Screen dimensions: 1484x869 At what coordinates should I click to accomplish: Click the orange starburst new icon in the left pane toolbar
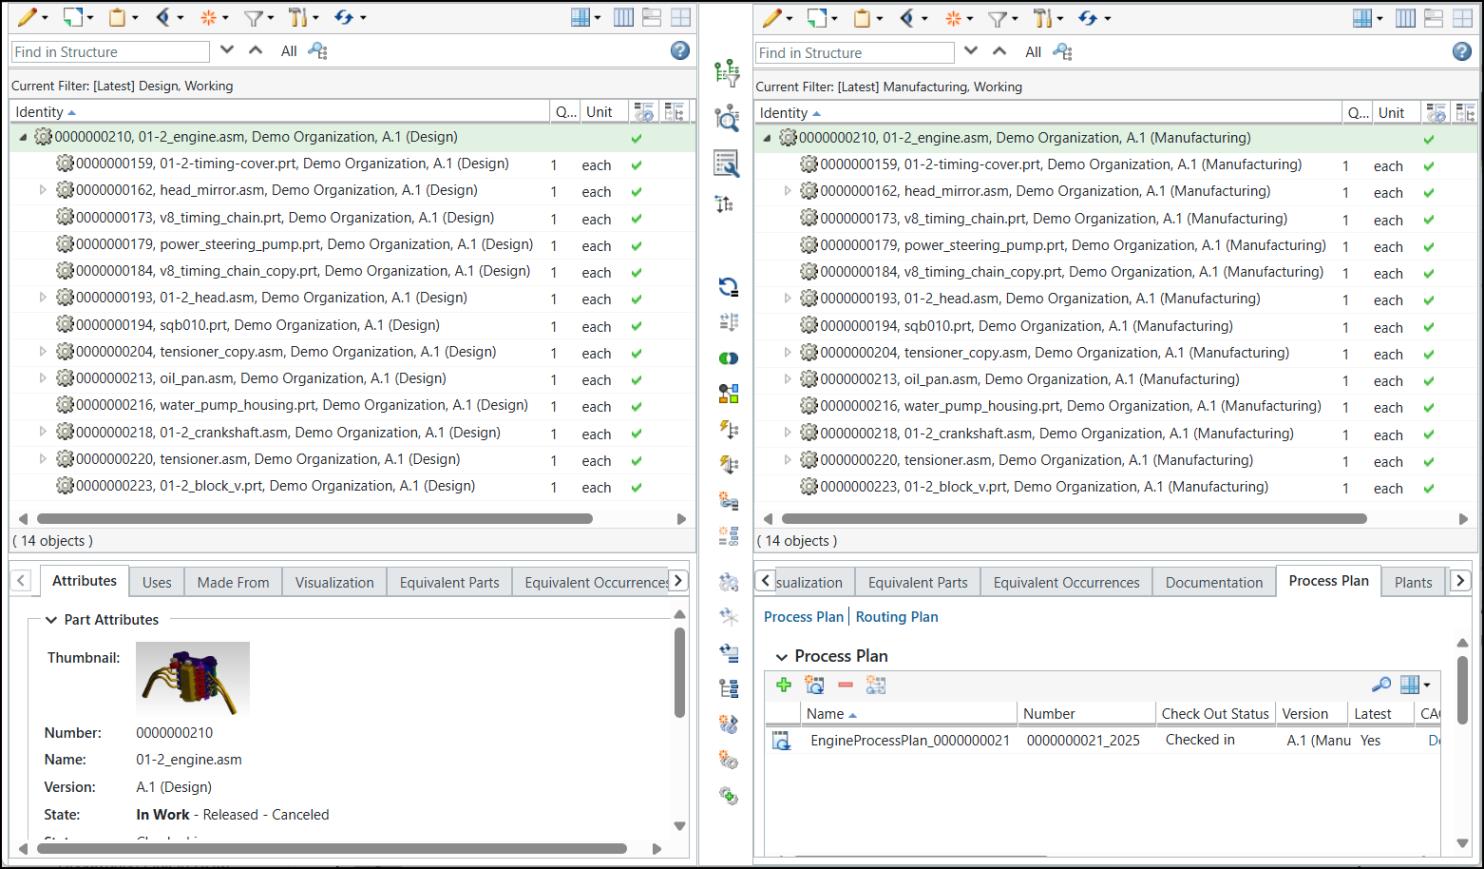tap(207, 17)
